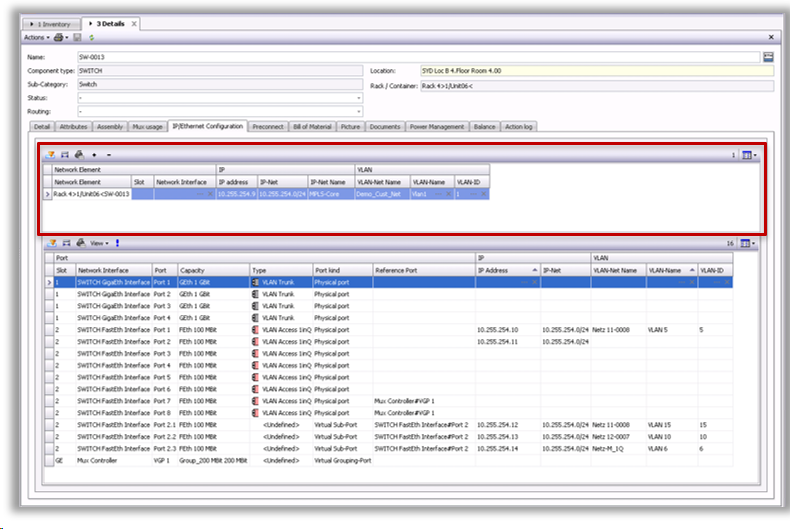Switch to the 1 Inventory tab
Viewport: 796px width, 529px height.
52,24
